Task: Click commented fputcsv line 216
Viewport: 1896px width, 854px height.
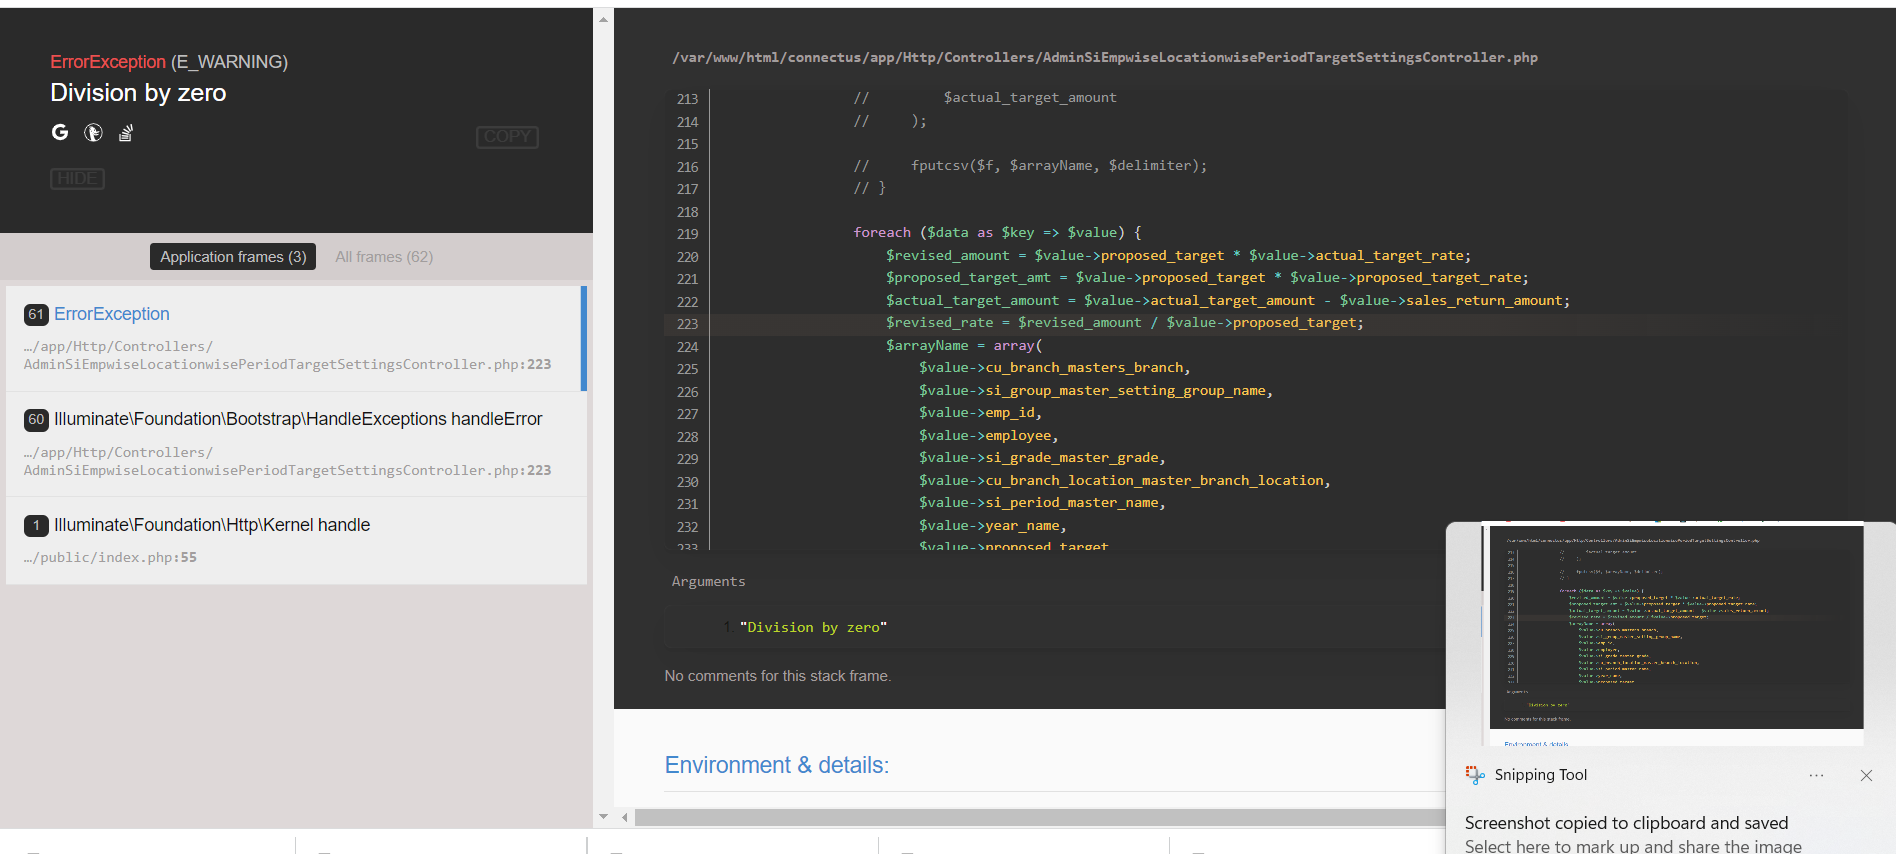Action: click(1030, 166)
